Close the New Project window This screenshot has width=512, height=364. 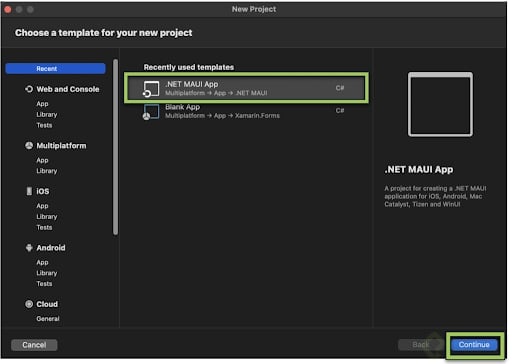click(x=8, y=9)
